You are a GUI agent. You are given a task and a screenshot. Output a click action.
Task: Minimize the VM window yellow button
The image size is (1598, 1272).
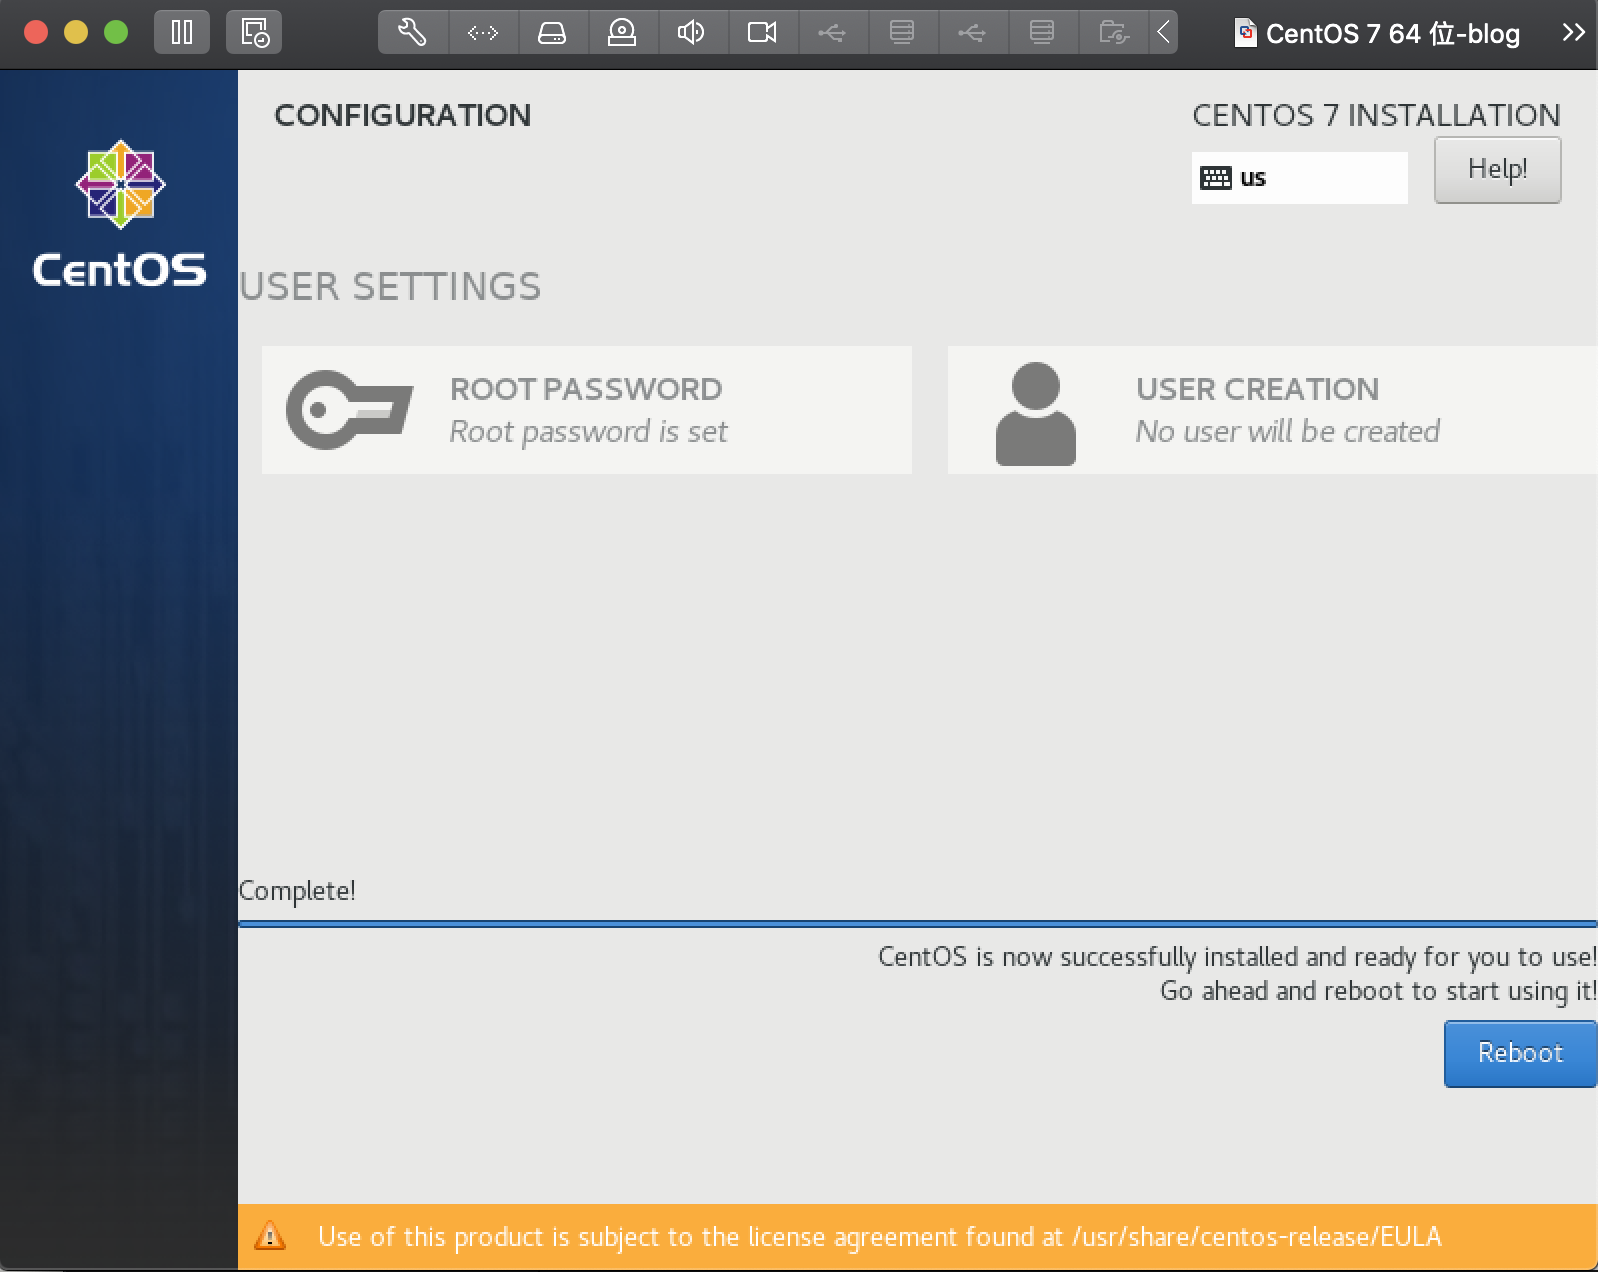76,33
